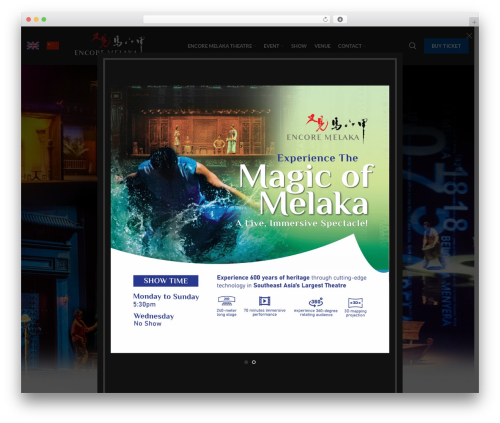This screenshot has width=500, height=423.
Task: Click 'Southeast Asia's Largest Theatre' text
Action: [x=300, y=285]
